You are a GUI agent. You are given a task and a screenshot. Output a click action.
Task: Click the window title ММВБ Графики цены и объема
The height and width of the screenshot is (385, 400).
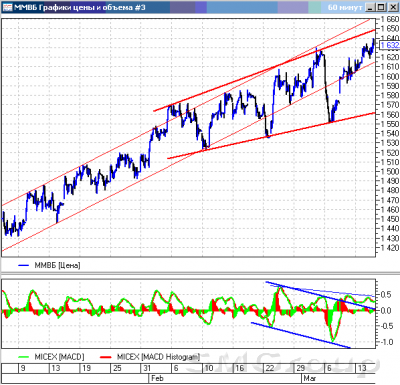click(80, 7)
